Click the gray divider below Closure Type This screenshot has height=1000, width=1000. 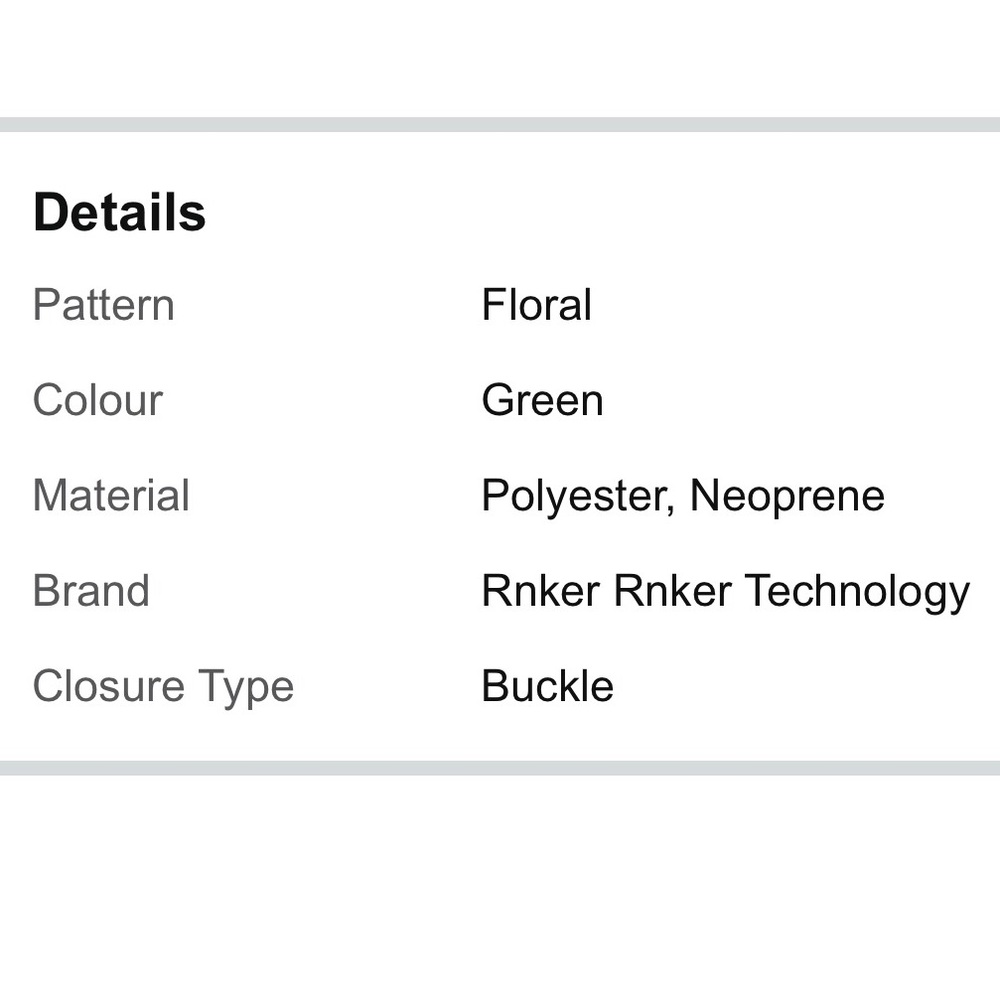(500, 768)
